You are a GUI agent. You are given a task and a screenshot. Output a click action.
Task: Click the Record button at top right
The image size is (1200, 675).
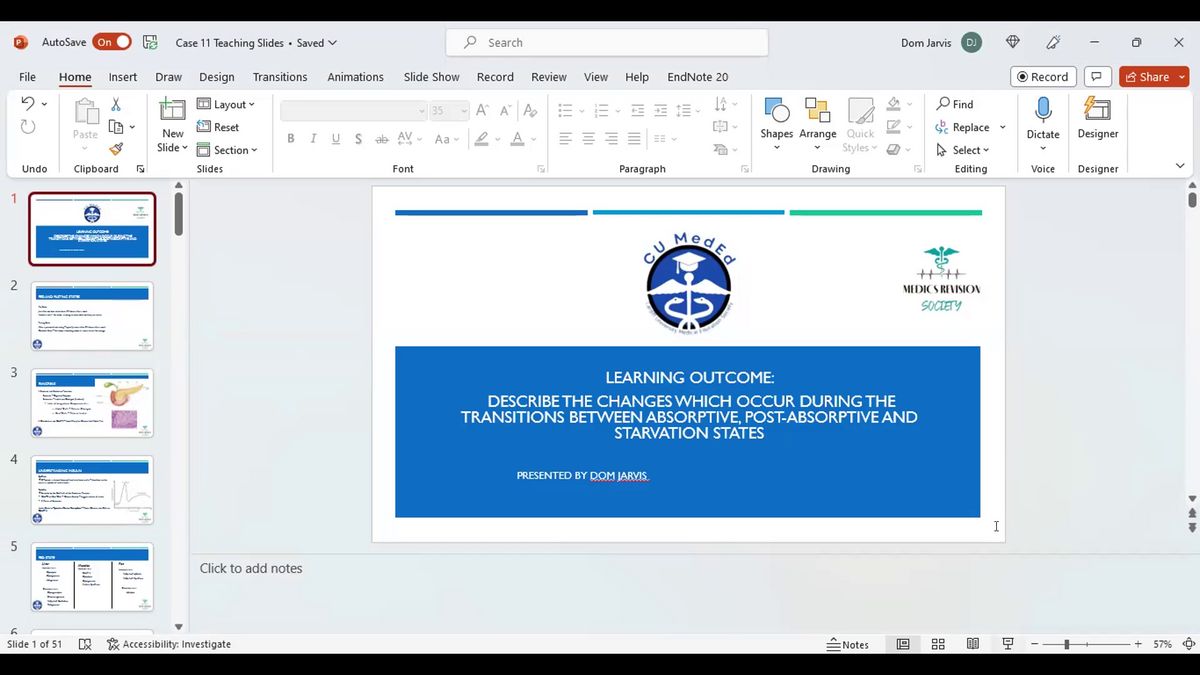tap(1042, 77)
